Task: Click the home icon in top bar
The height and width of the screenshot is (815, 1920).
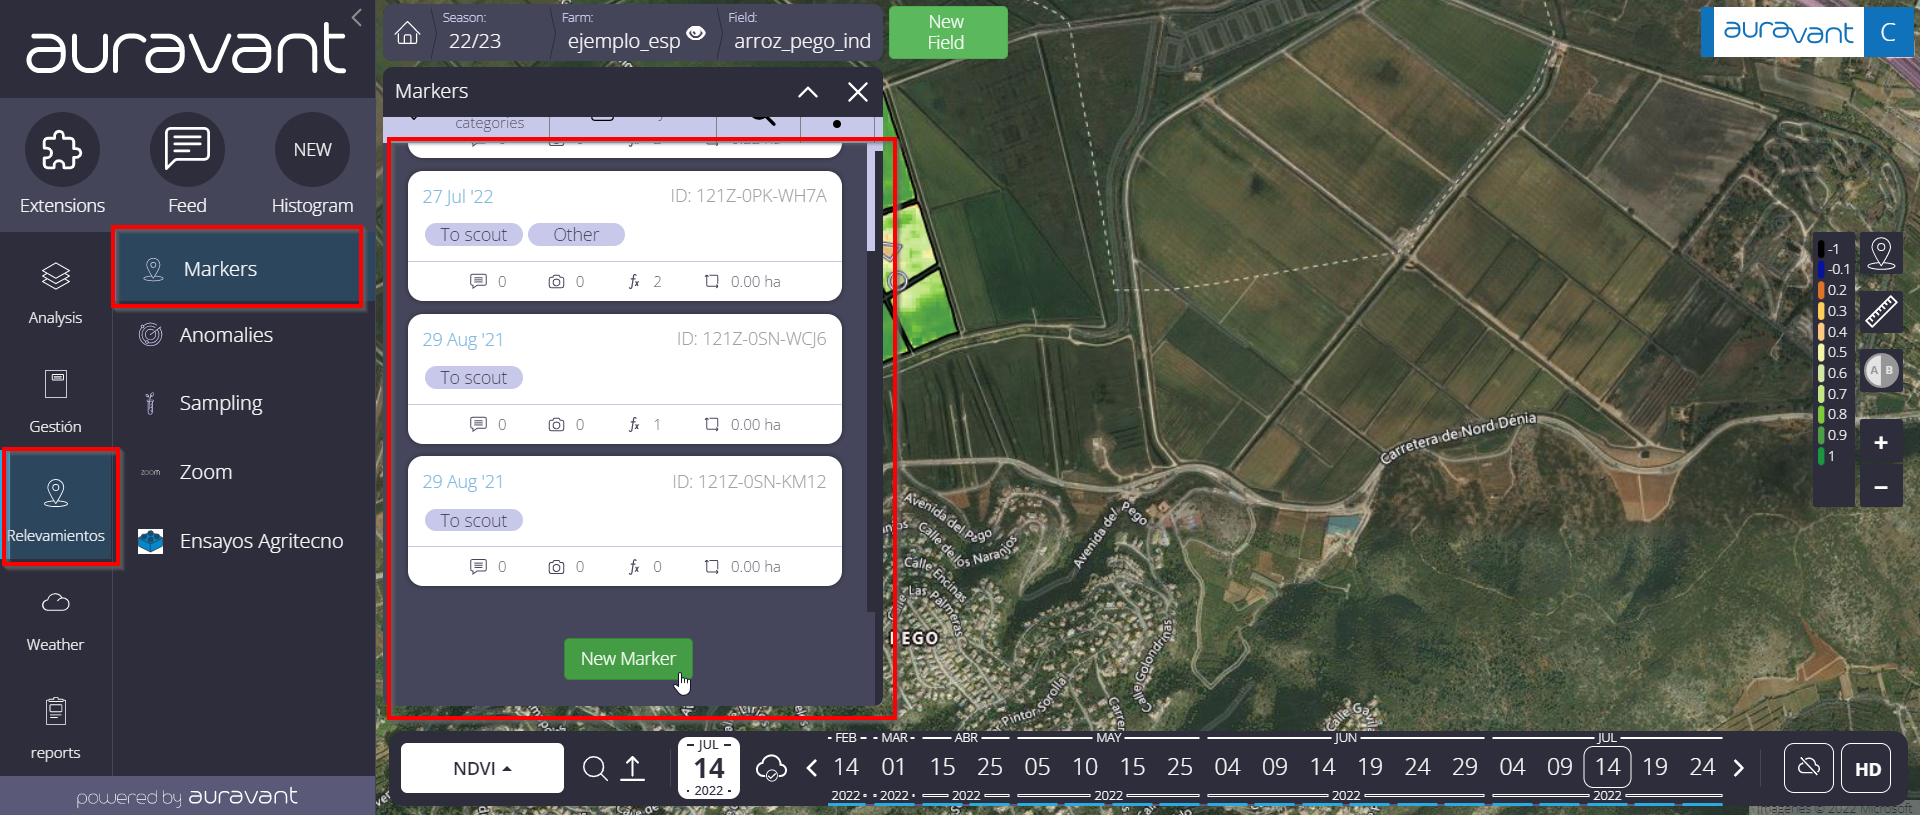Action: (407, 33)
